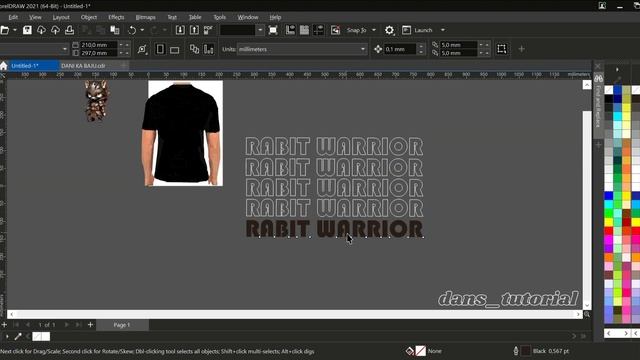Click the Save icon in the toolbar
Screen dimensions: 640x360
(x=27, y=30)
